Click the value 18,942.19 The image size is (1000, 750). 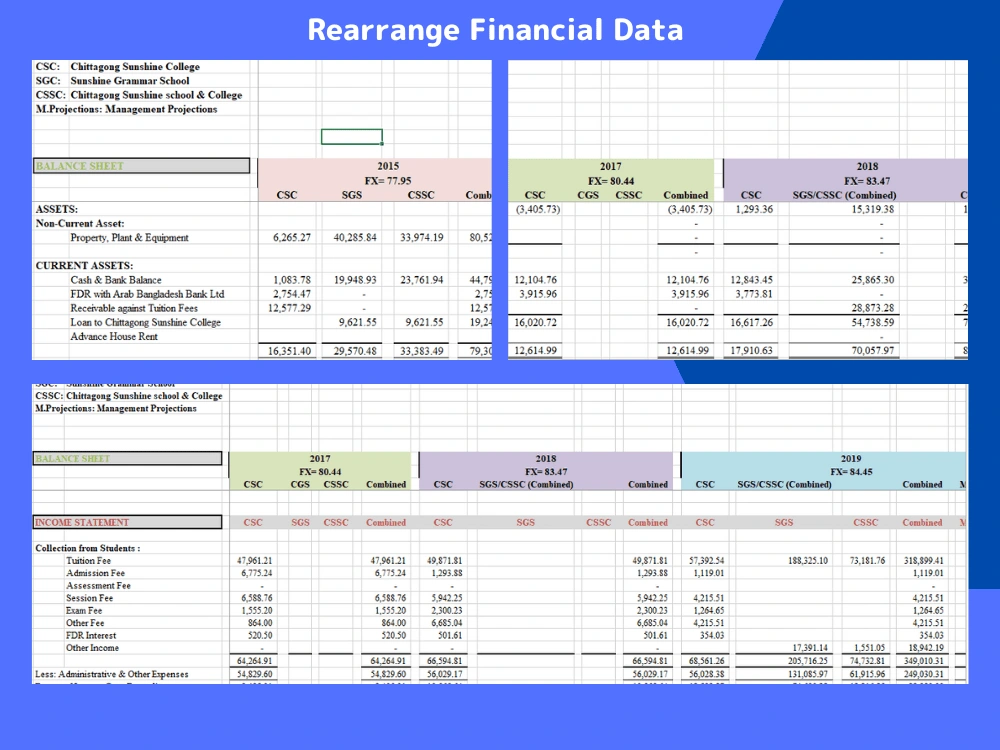tap(926, 648)
